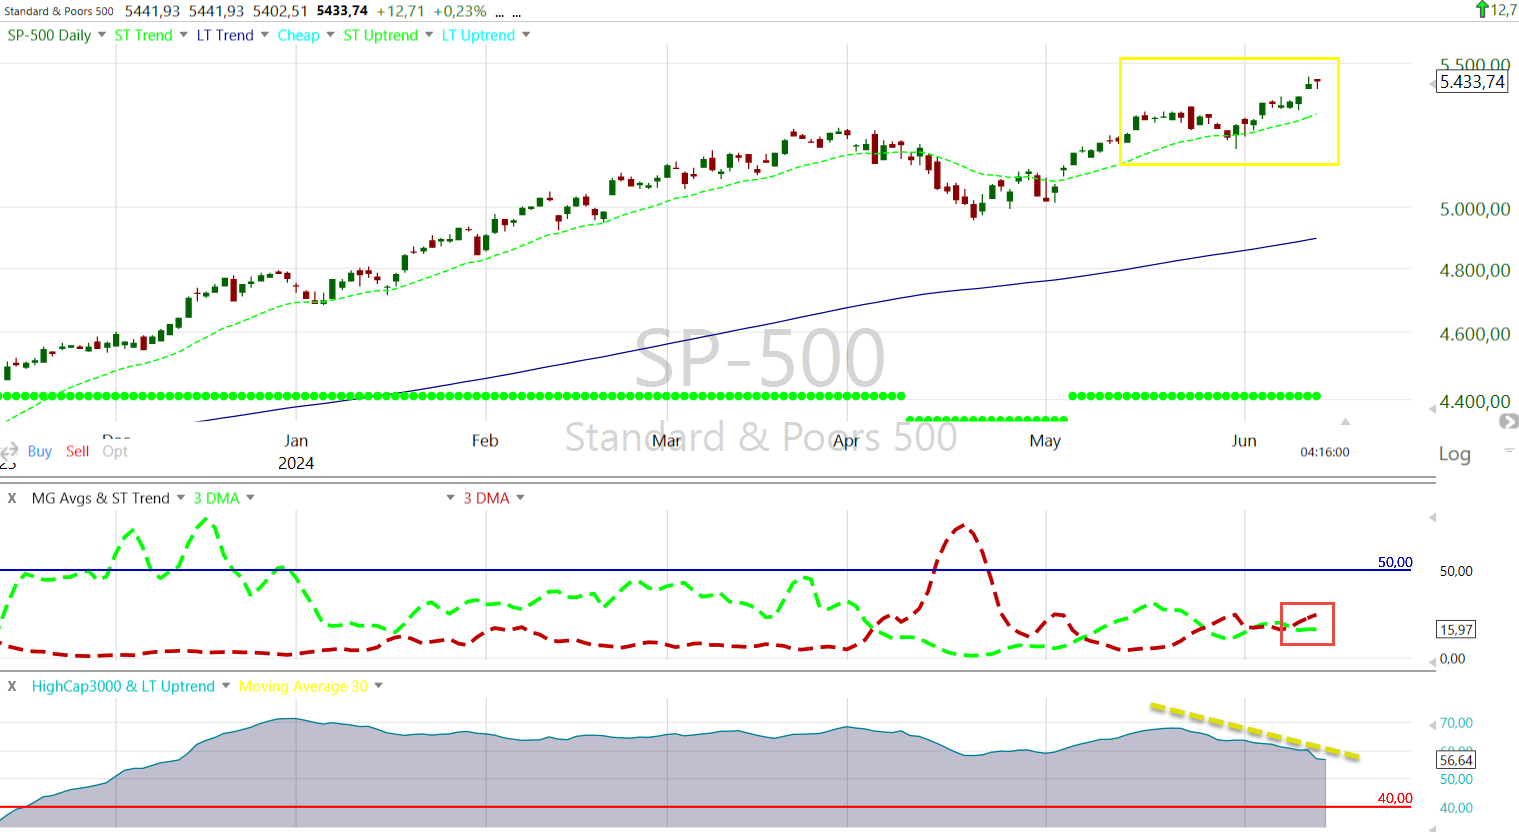
Task: Click the 56,64 indicator value tag
Action: click(x=1456, y=760)
